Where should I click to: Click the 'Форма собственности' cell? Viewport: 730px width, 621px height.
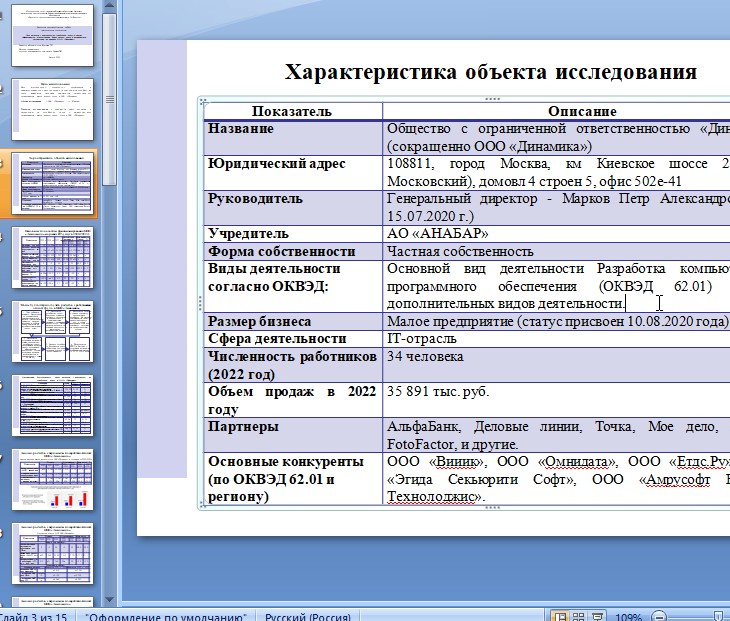click(293, 251)
